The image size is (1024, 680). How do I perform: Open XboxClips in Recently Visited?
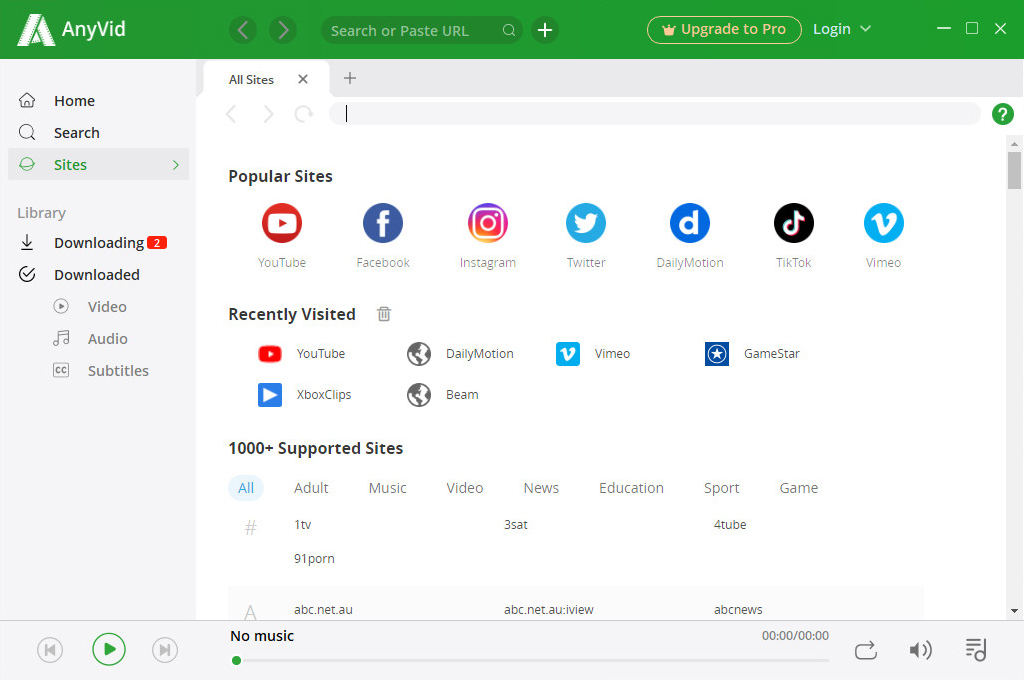(305, 395)
